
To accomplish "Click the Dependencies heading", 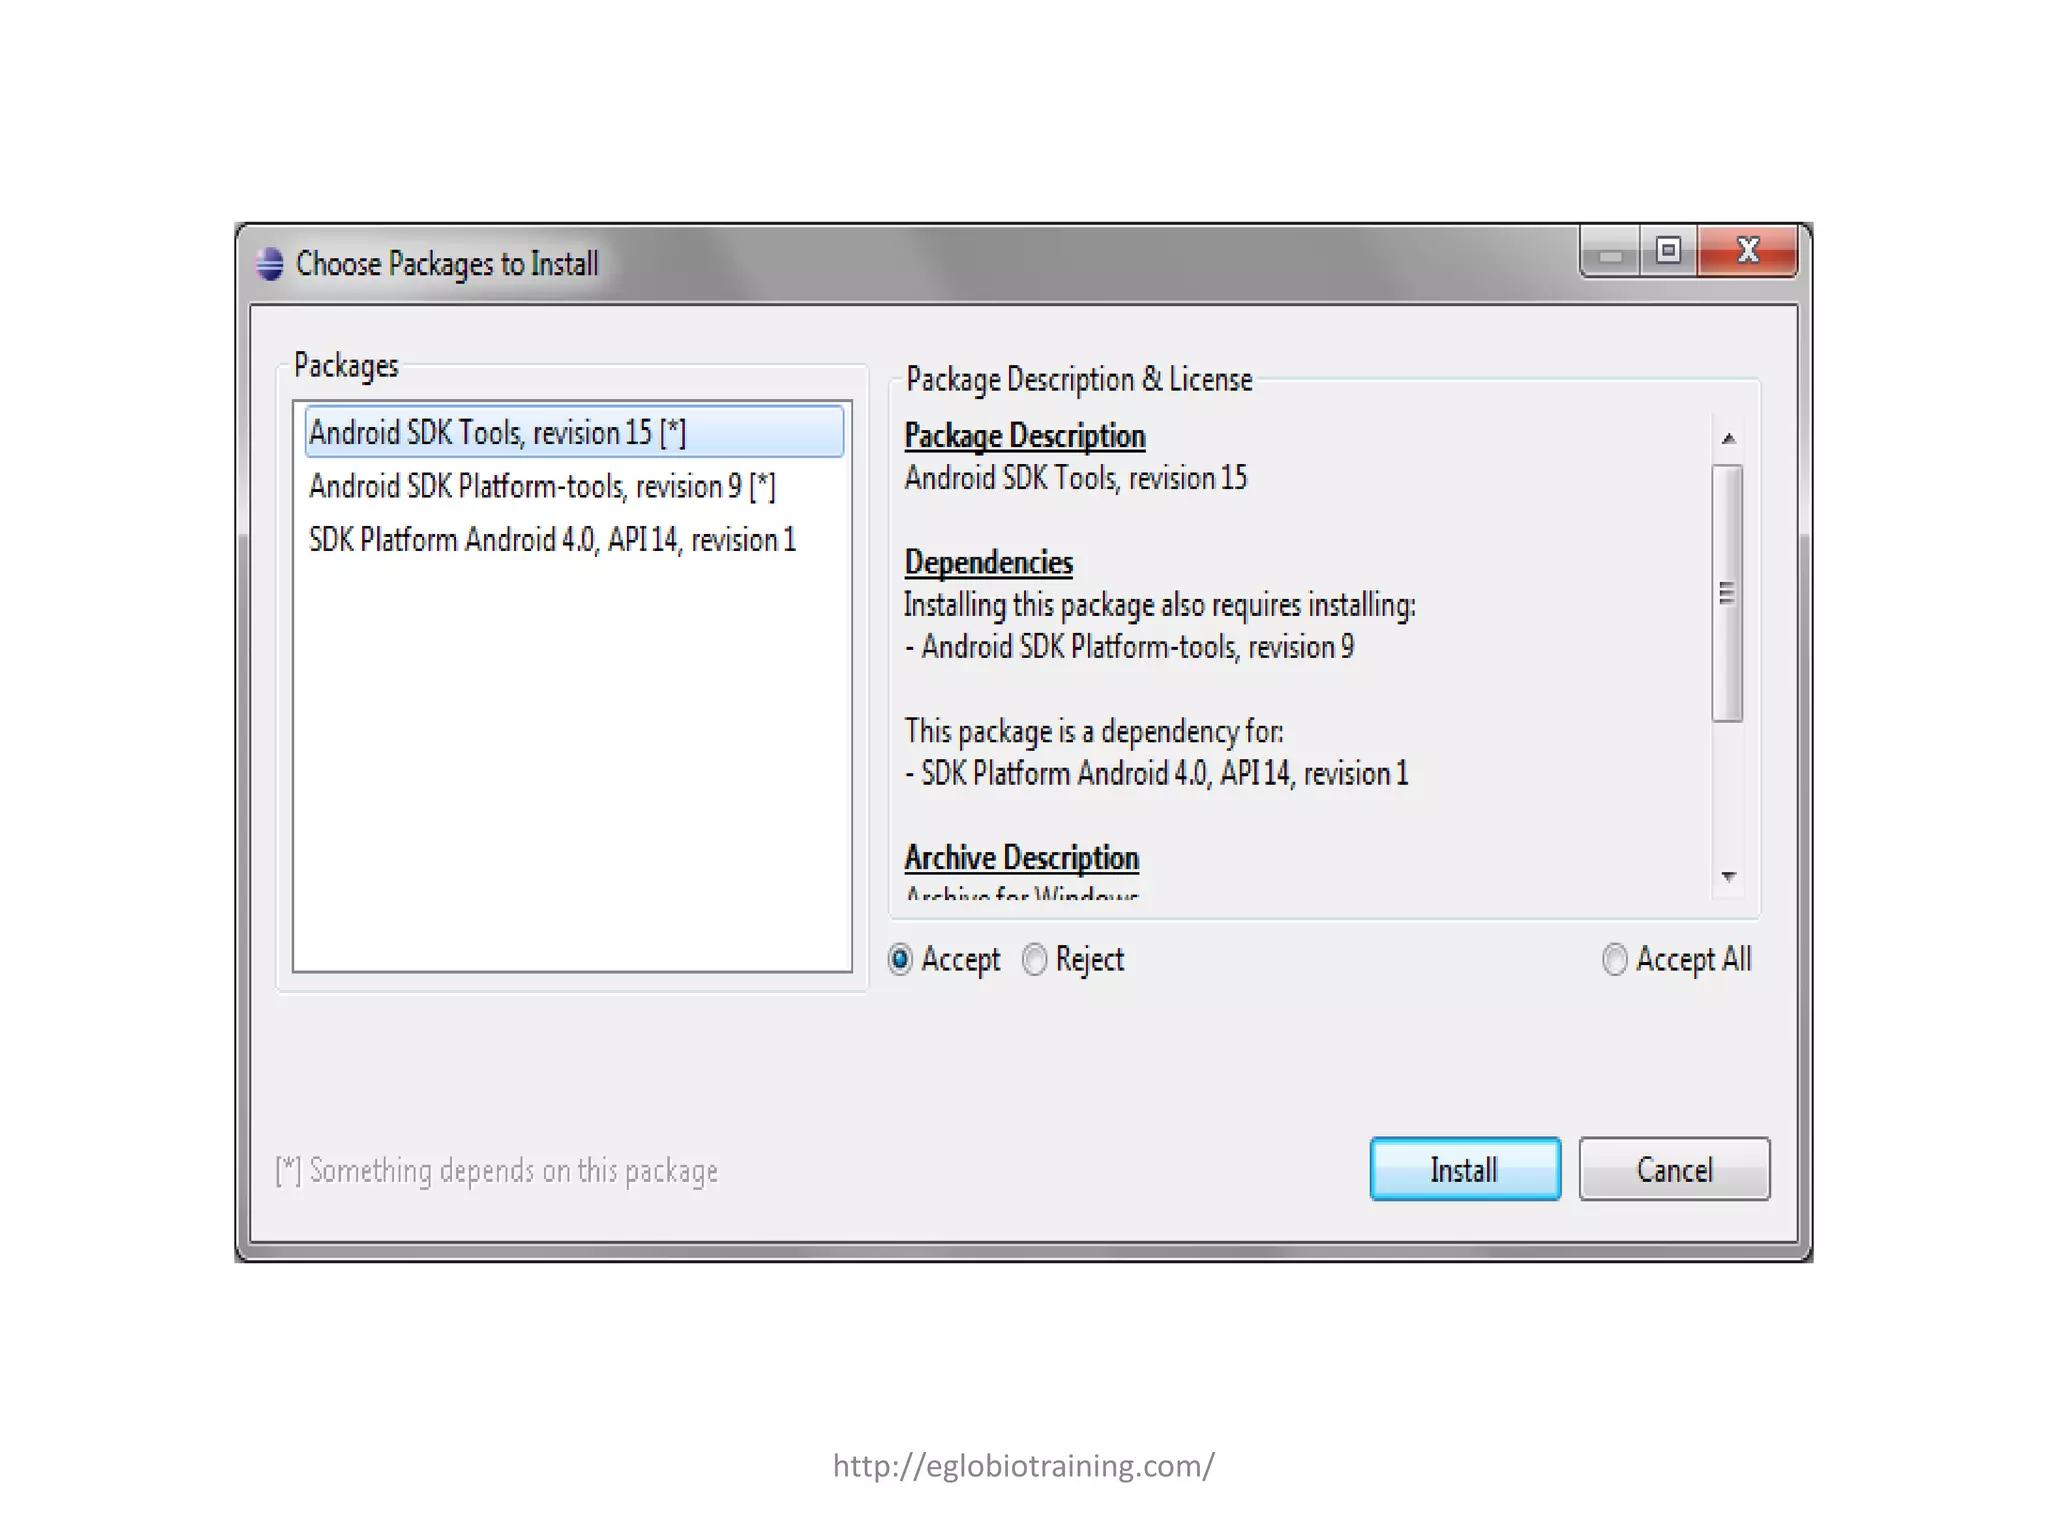I will [988, 562].
